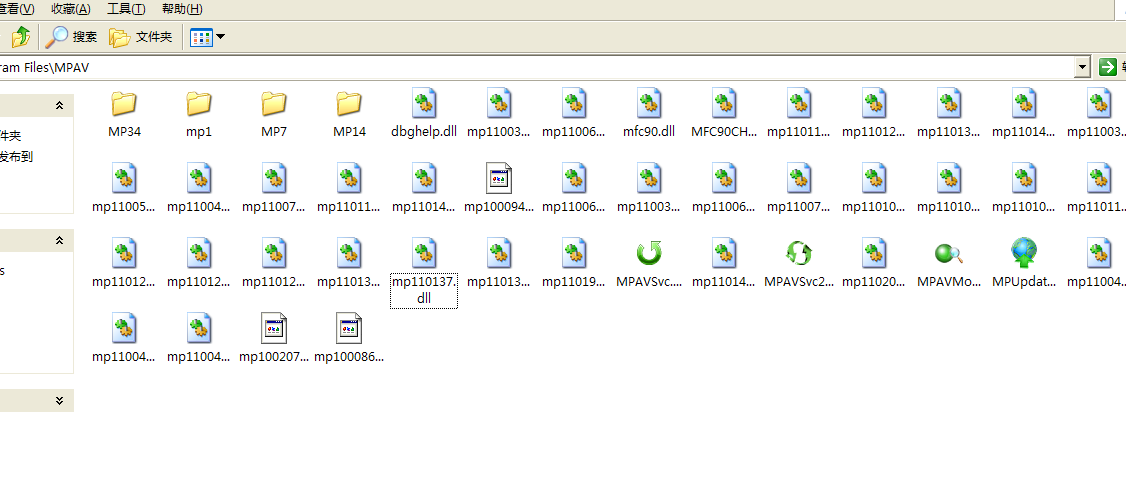Open the MP34 folder
This screenshot has height=481, width=1126.
coord(124,104)
